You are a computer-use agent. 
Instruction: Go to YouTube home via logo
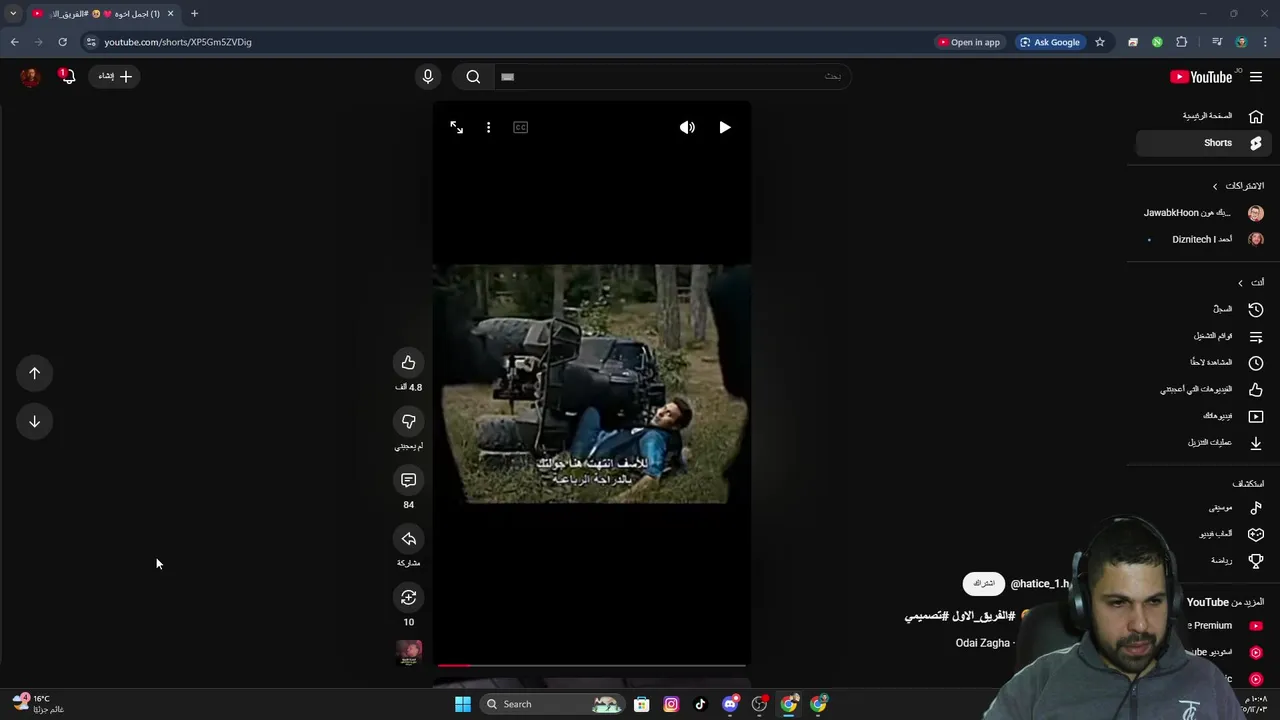tap(1201, 77)
